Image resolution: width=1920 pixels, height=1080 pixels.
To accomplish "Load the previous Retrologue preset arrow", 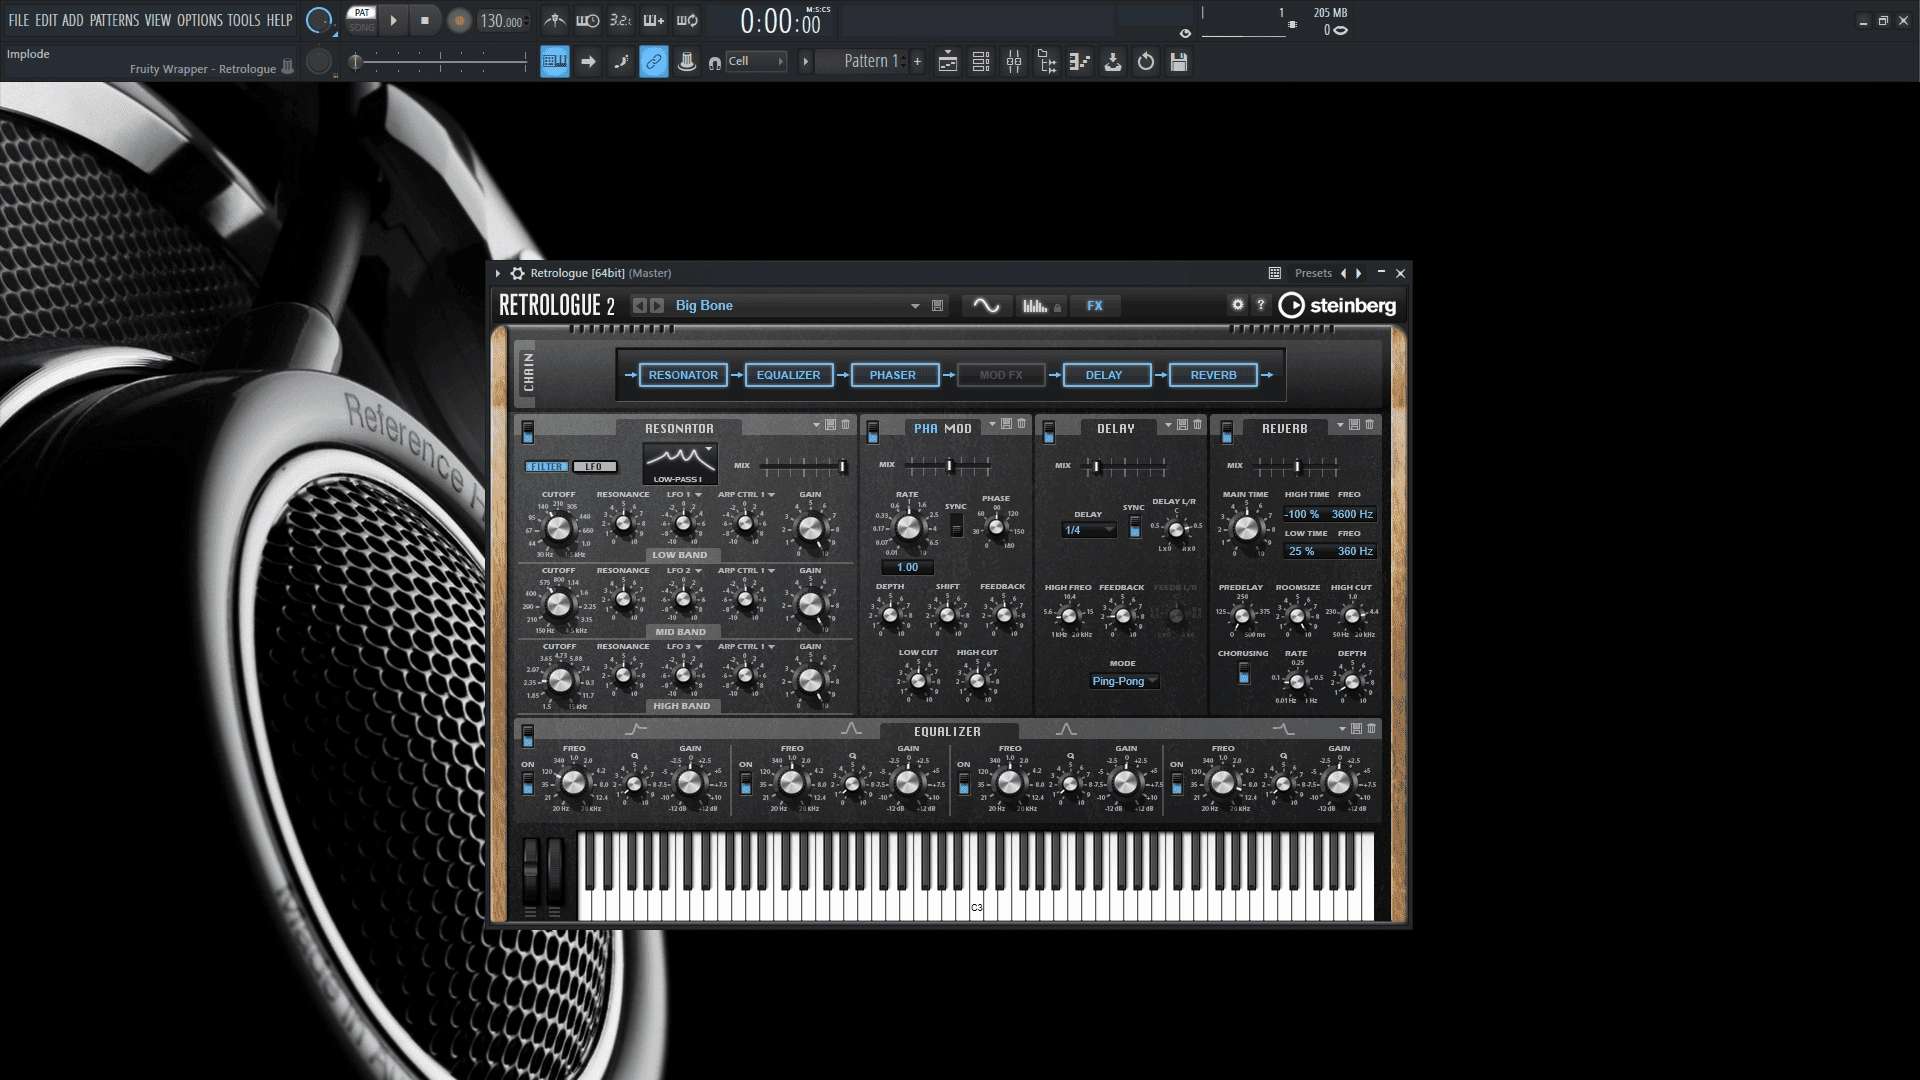I will pos(640,306).
